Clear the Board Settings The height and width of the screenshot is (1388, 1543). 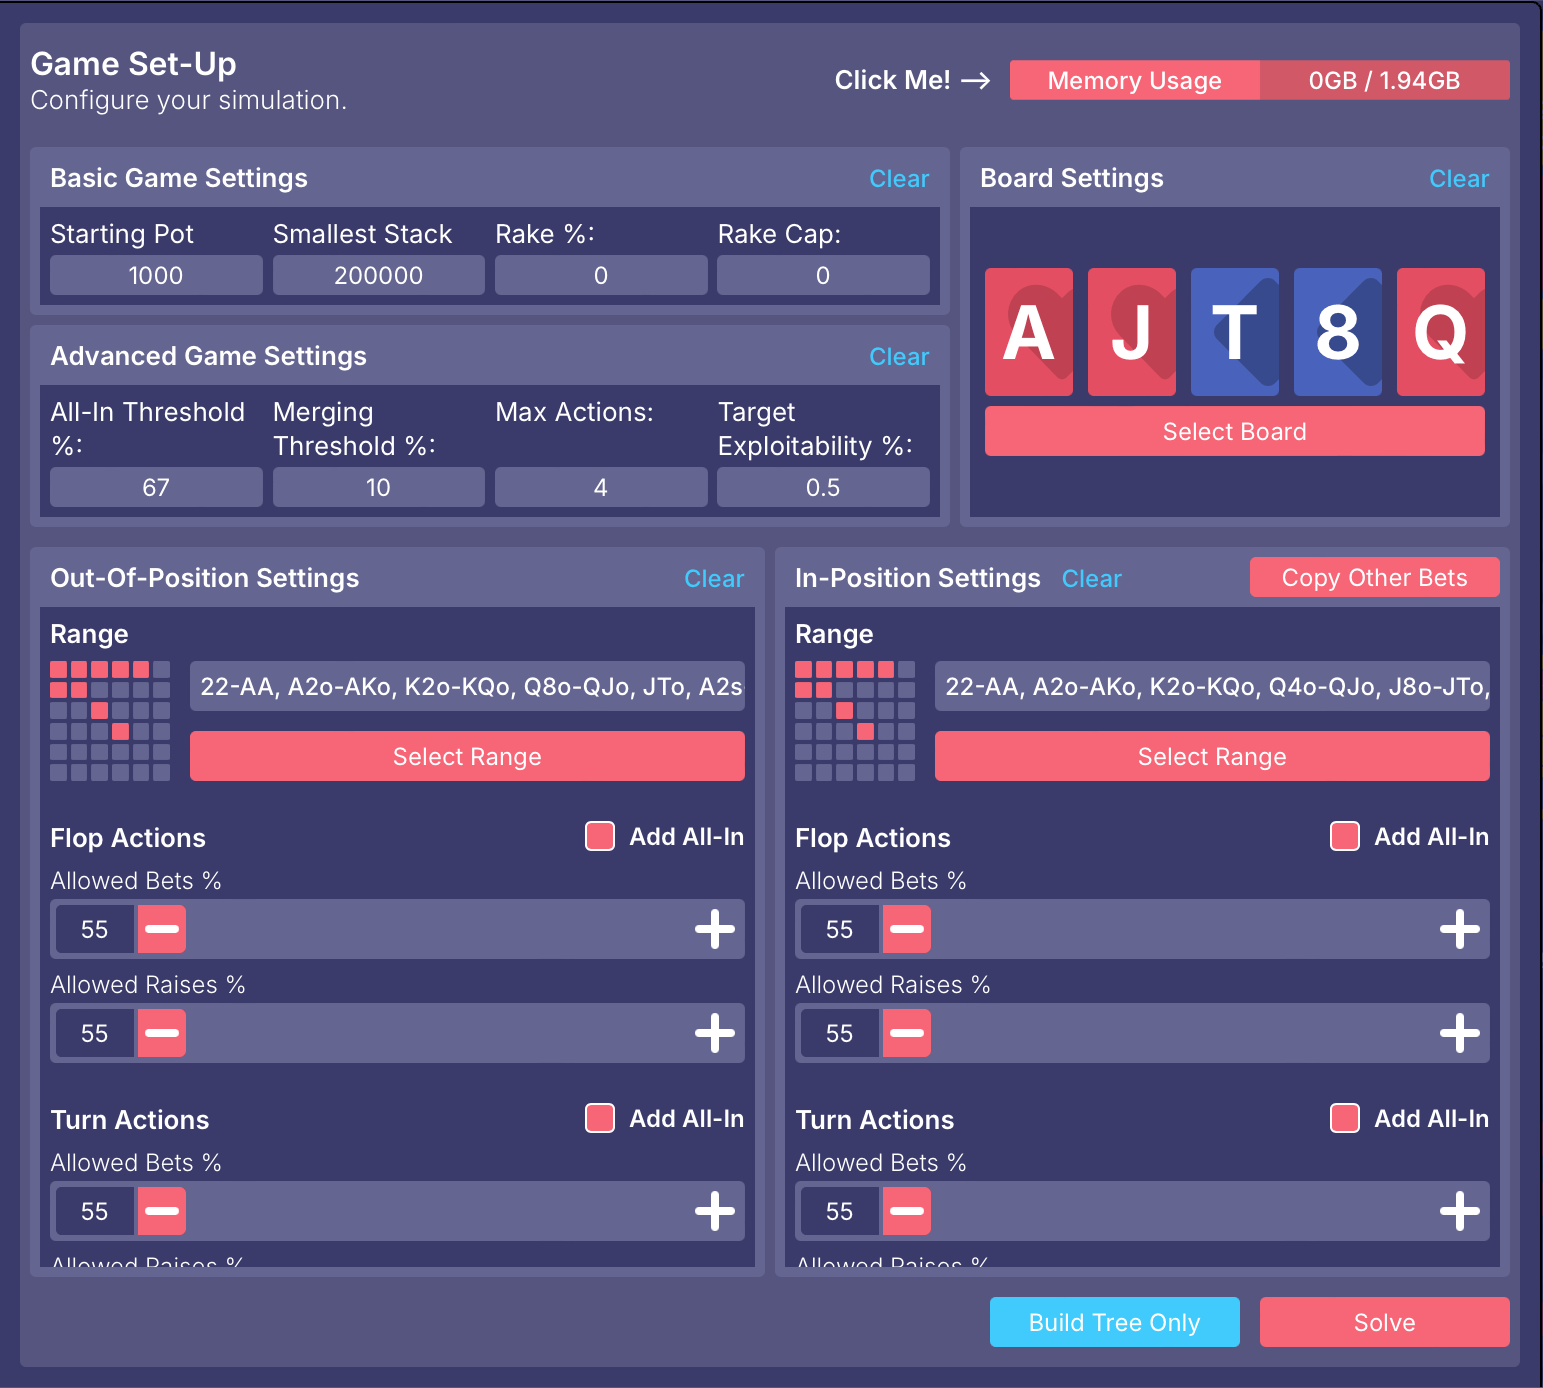pyautogui.click(x=1459, y=179)
